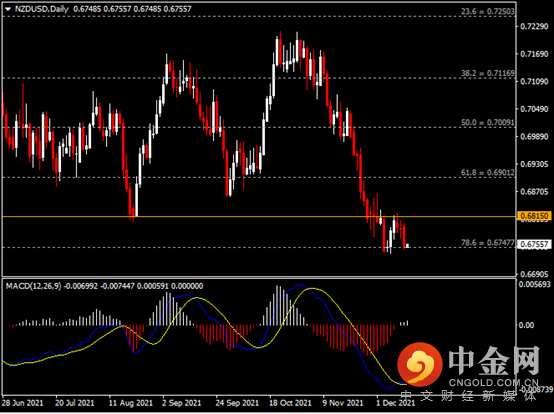Click the 9 Nov 2021 date label
This screenshot has width=554, height=414.
point(343,403)
